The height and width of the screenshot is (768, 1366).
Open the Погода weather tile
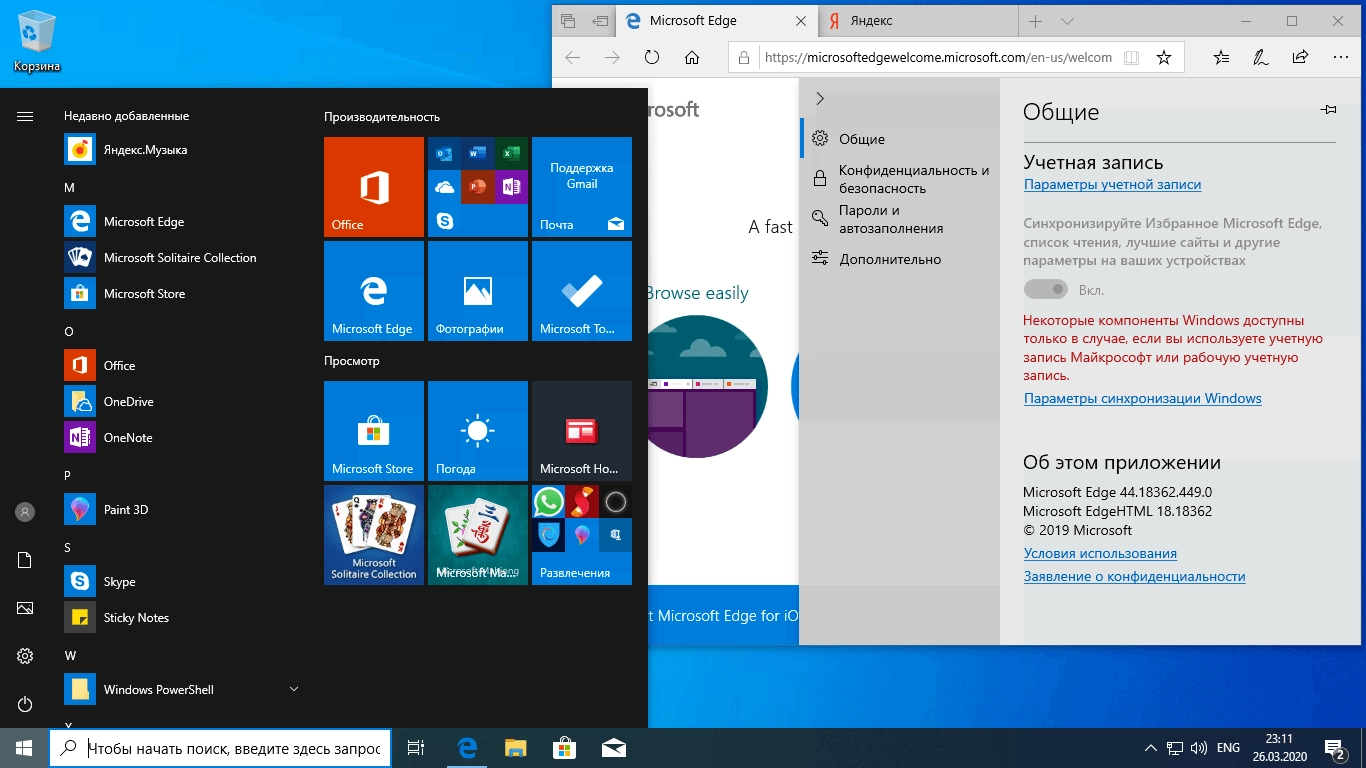tap(478, 431)
